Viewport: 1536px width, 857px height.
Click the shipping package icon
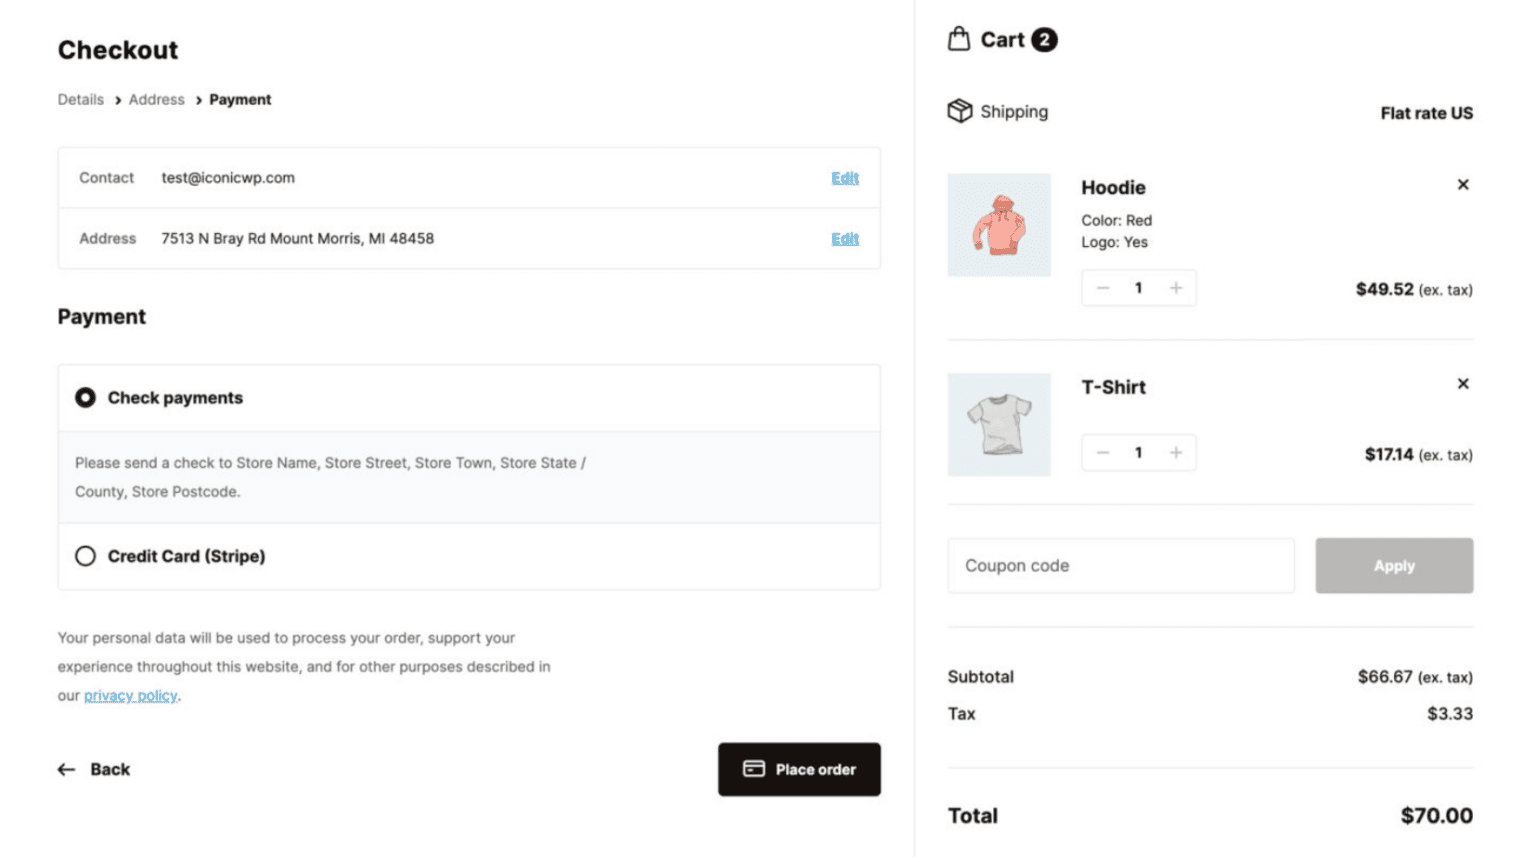point(961,111)
